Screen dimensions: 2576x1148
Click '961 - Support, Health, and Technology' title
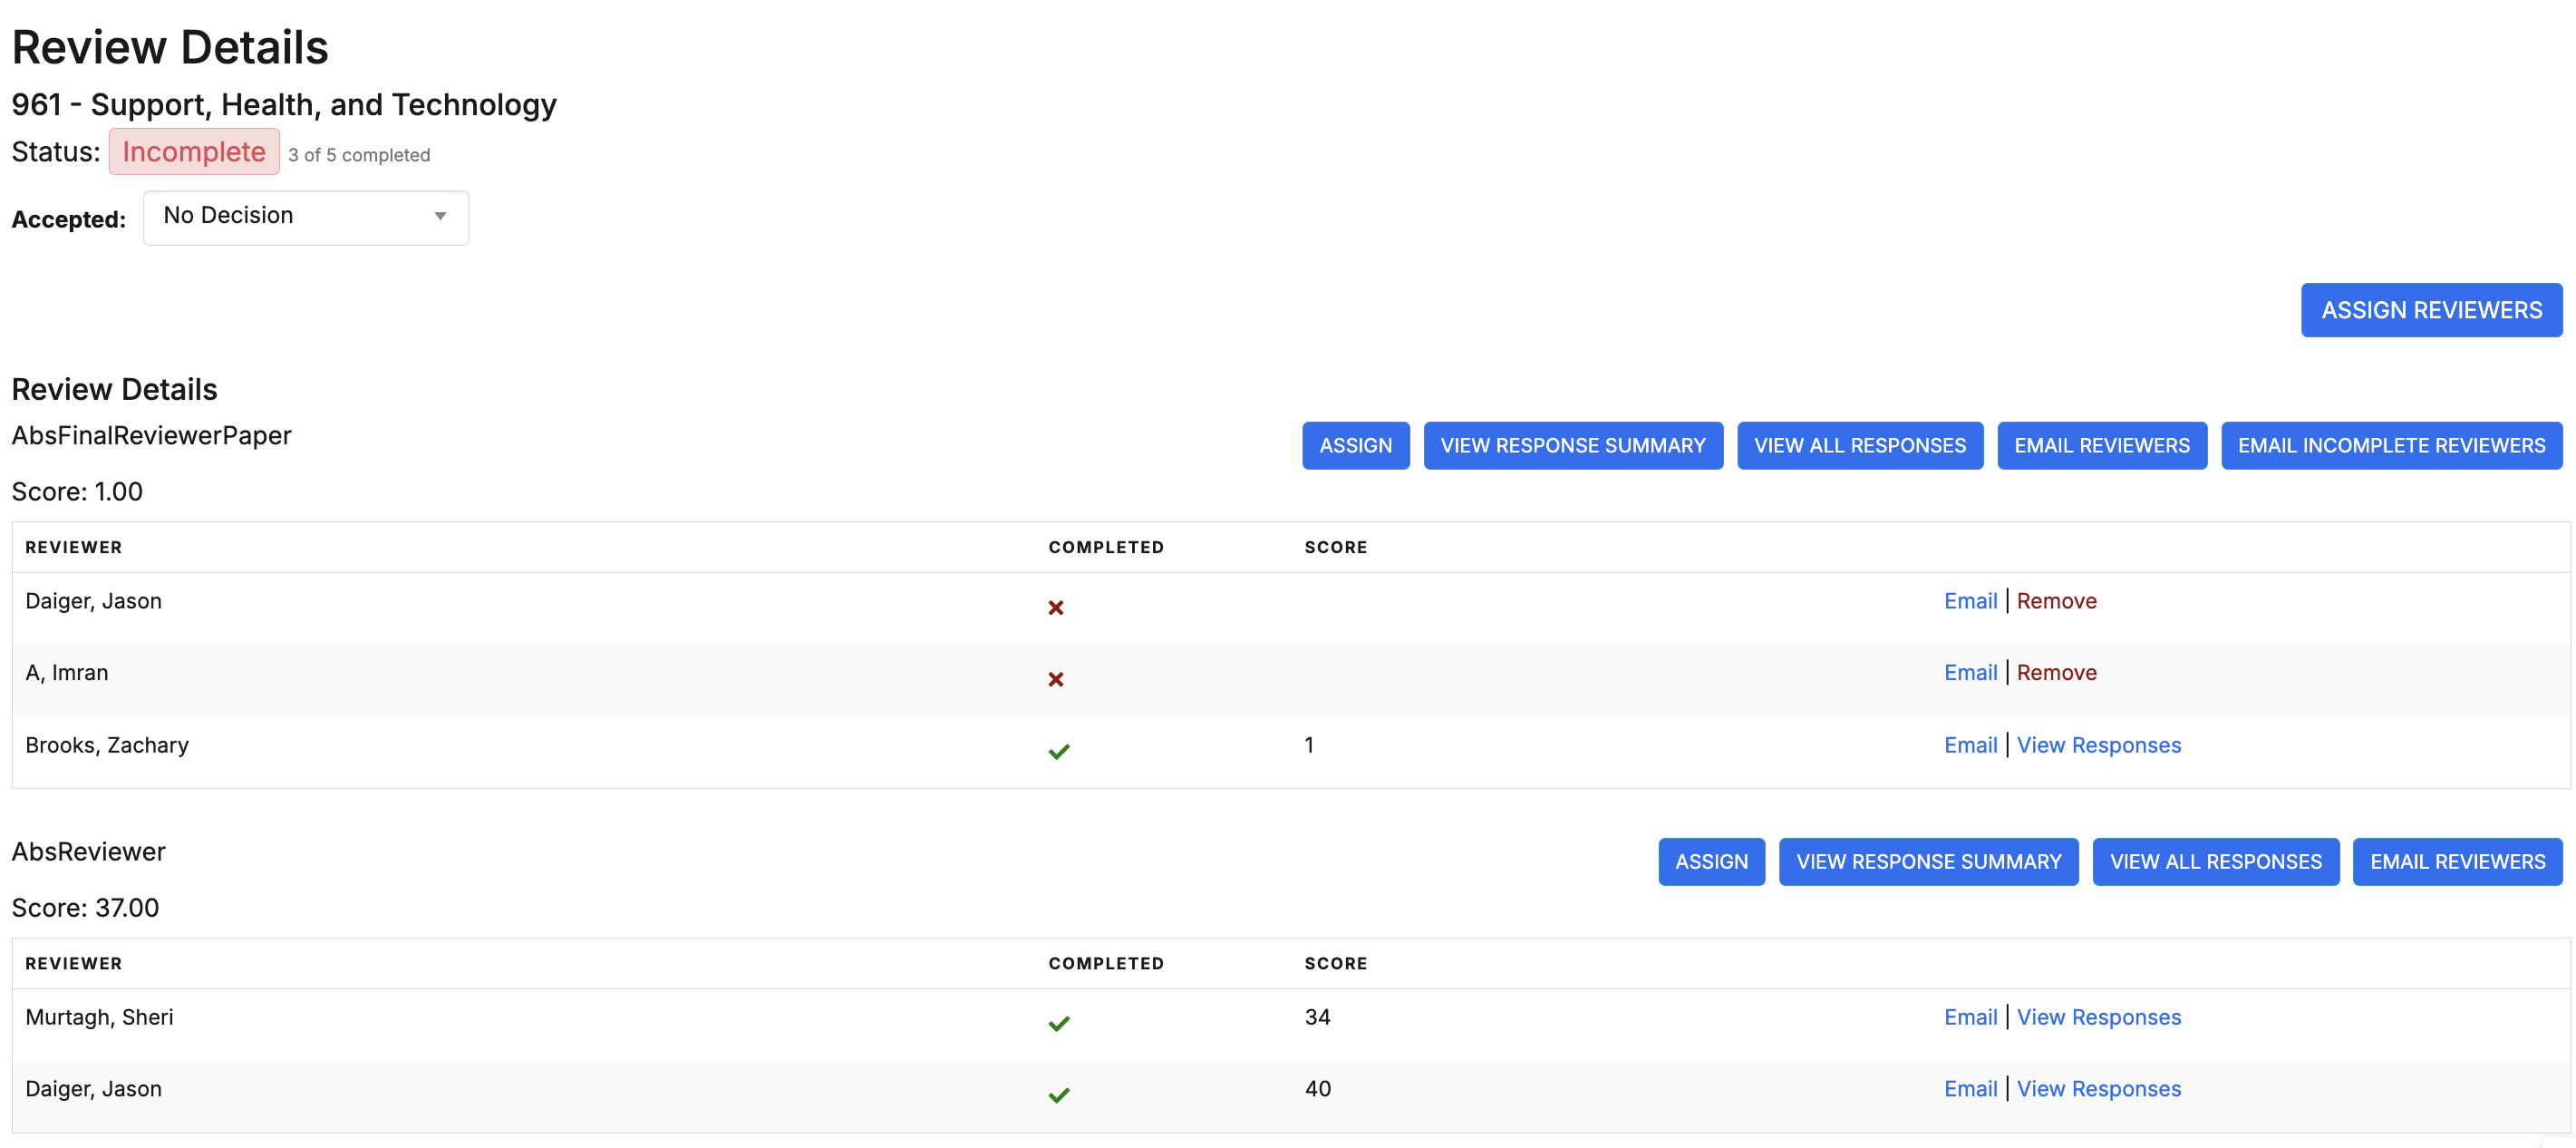point(284,105)
